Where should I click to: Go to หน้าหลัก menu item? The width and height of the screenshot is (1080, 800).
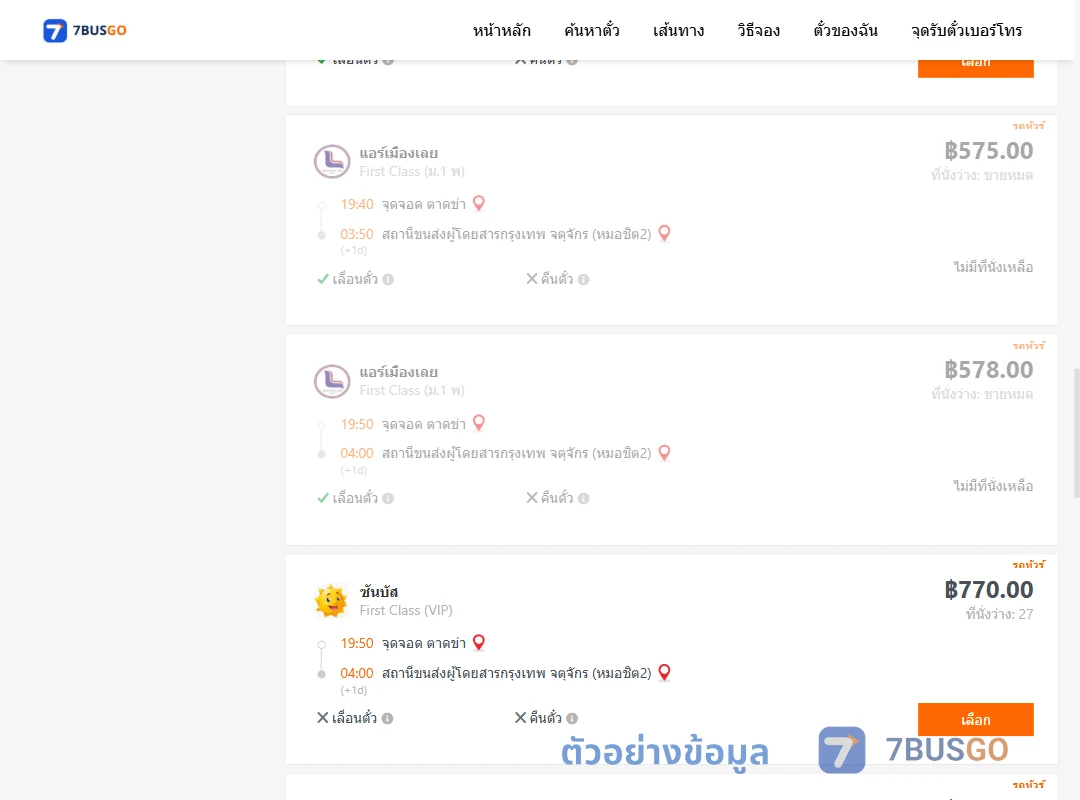coord(501,30)
